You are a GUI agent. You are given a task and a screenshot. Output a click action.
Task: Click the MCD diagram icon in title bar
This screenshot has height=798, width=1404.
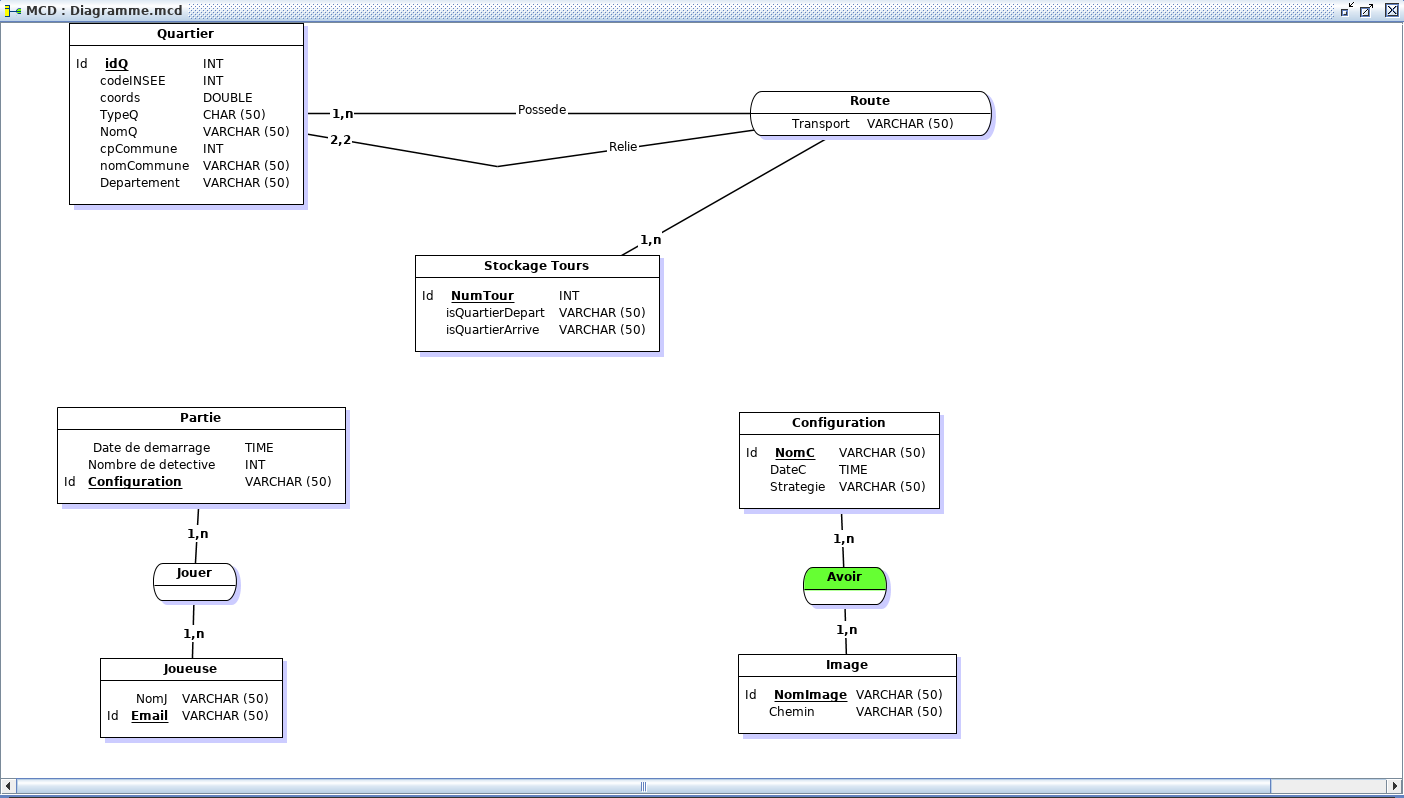coord(13,10)
